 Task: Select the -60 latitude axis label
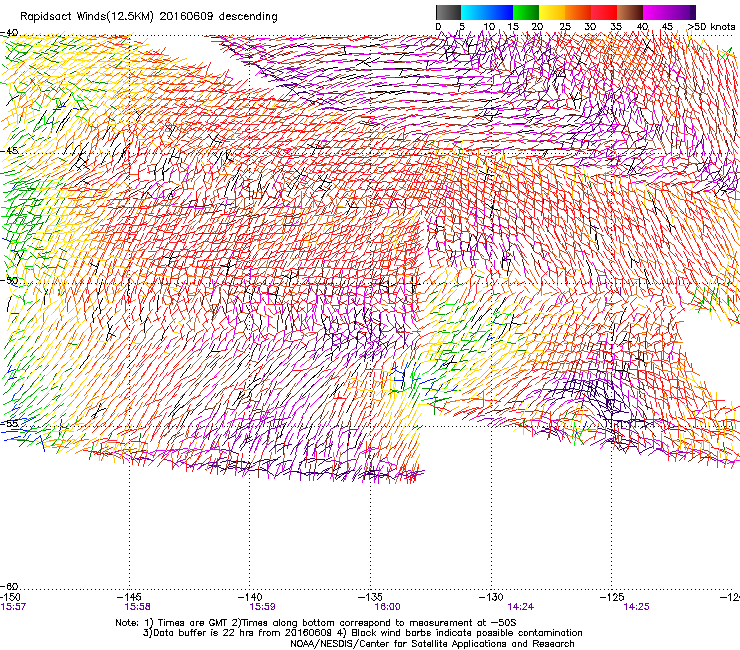(x=9, y=586)
